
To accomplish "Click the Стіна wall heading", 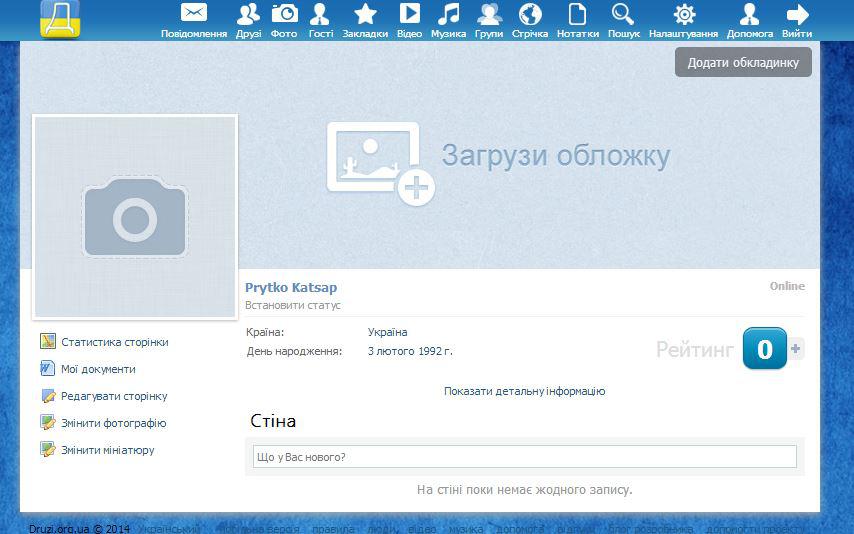I will tap(273, 421).
